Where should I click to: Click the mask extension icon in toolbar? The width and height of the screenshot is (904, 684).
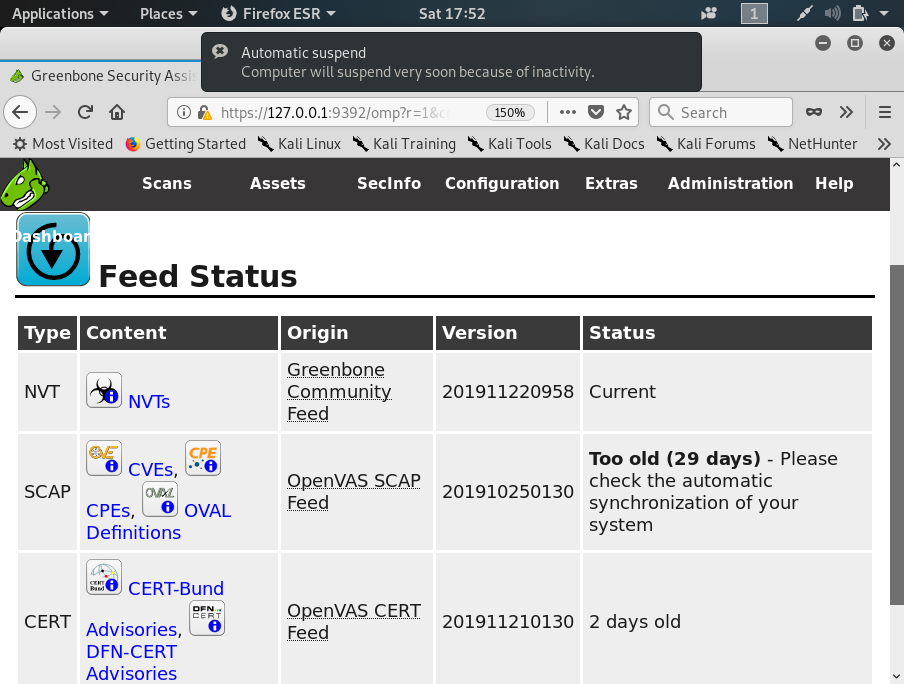pyautogui.click(x=813, y=112)
